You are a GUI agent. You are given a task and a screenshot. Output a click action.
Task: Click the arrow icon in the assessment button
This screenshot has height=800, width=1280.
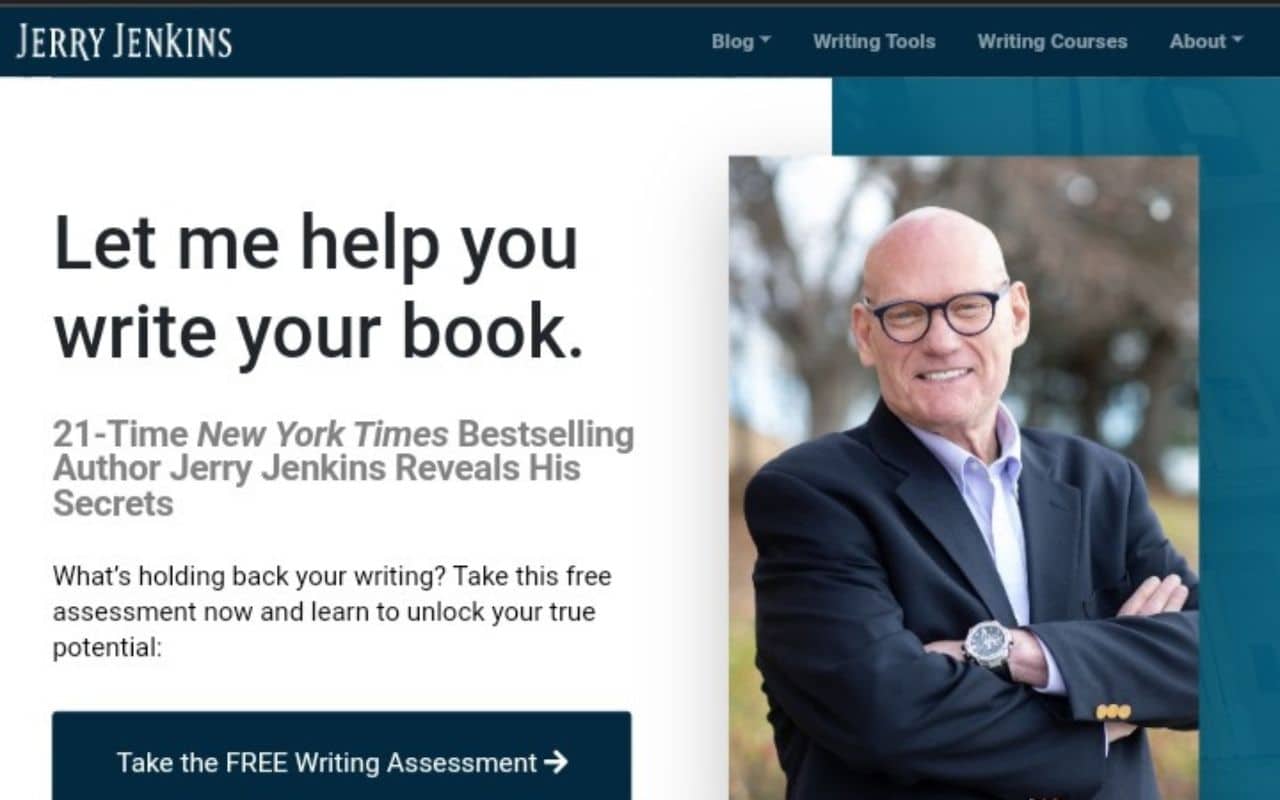(555, 763)
